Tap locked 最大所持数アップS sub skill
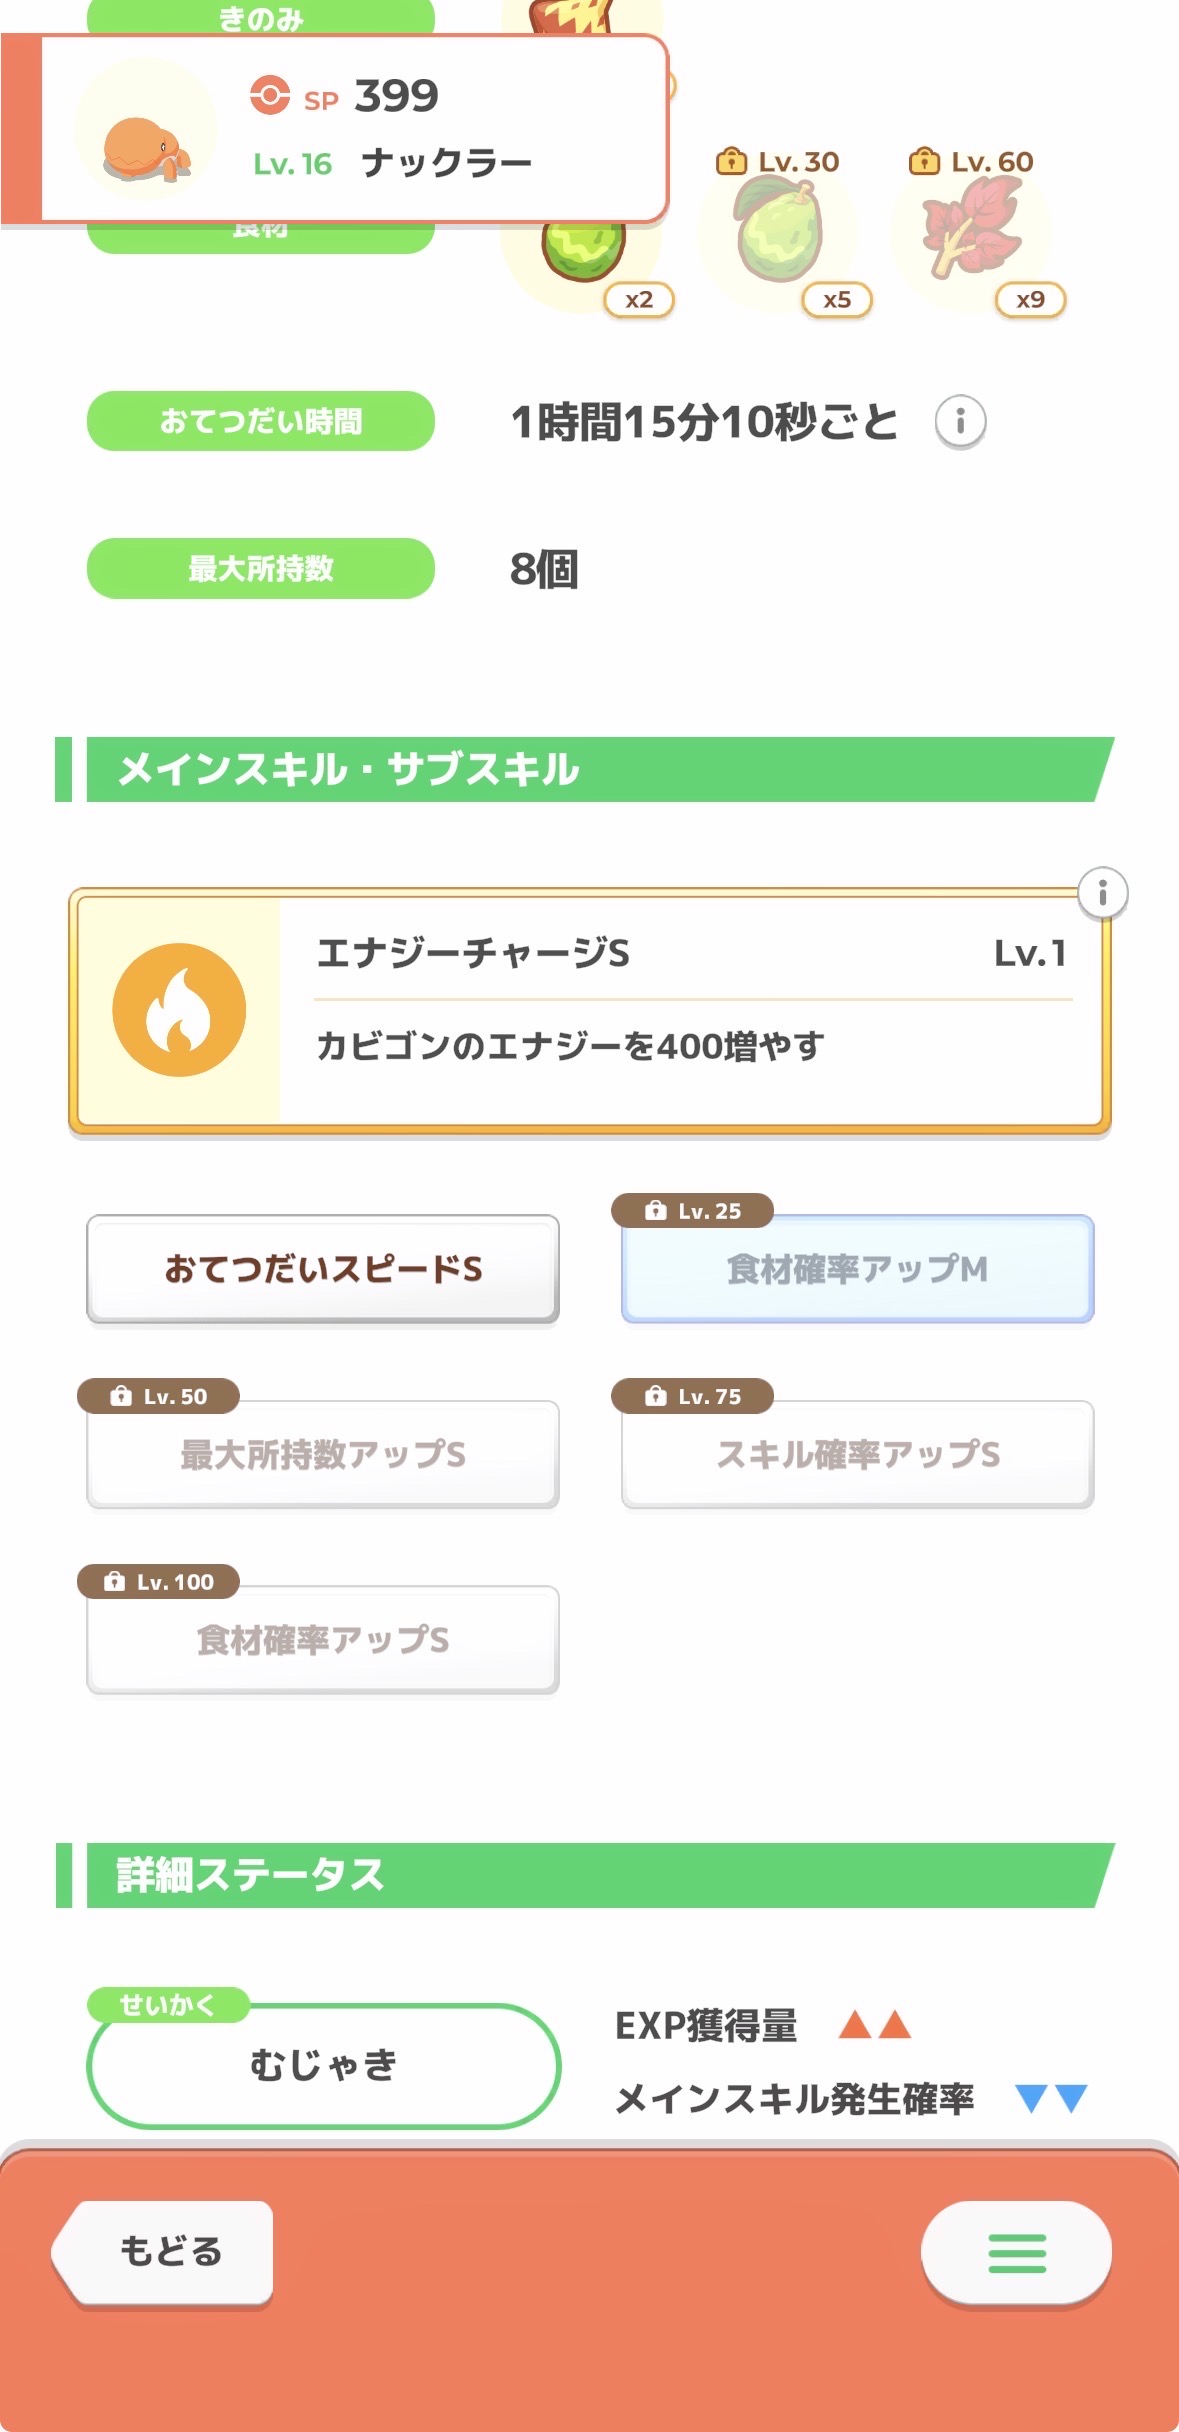The image size is (1179, 2432). 323,1454
